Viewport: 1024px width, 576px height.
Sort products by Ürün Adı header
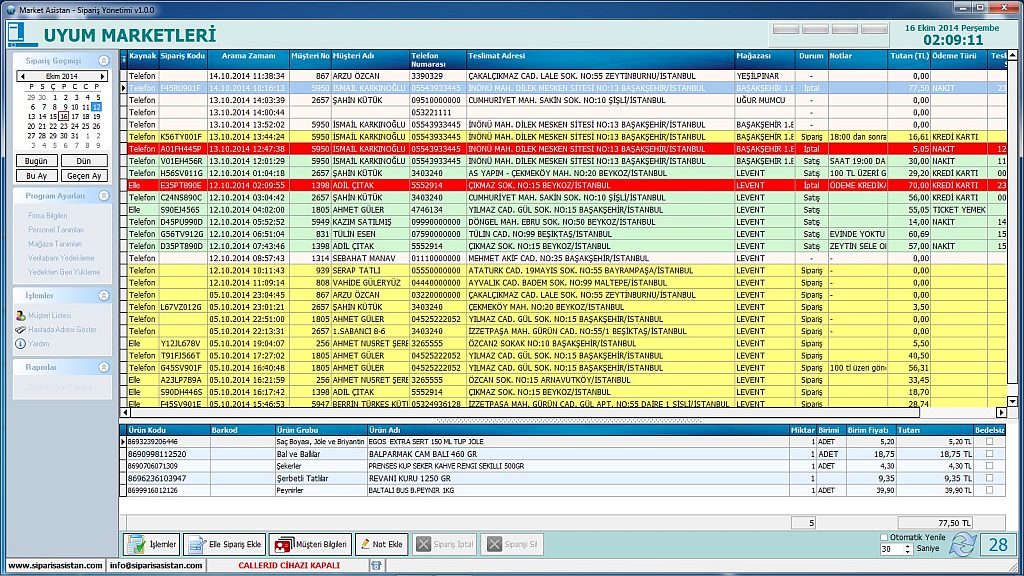(578, 430)
